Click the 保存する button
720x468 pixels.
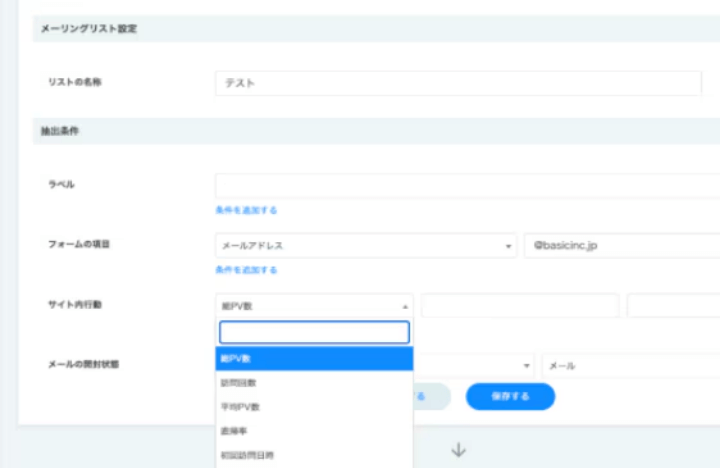(510, 397)
